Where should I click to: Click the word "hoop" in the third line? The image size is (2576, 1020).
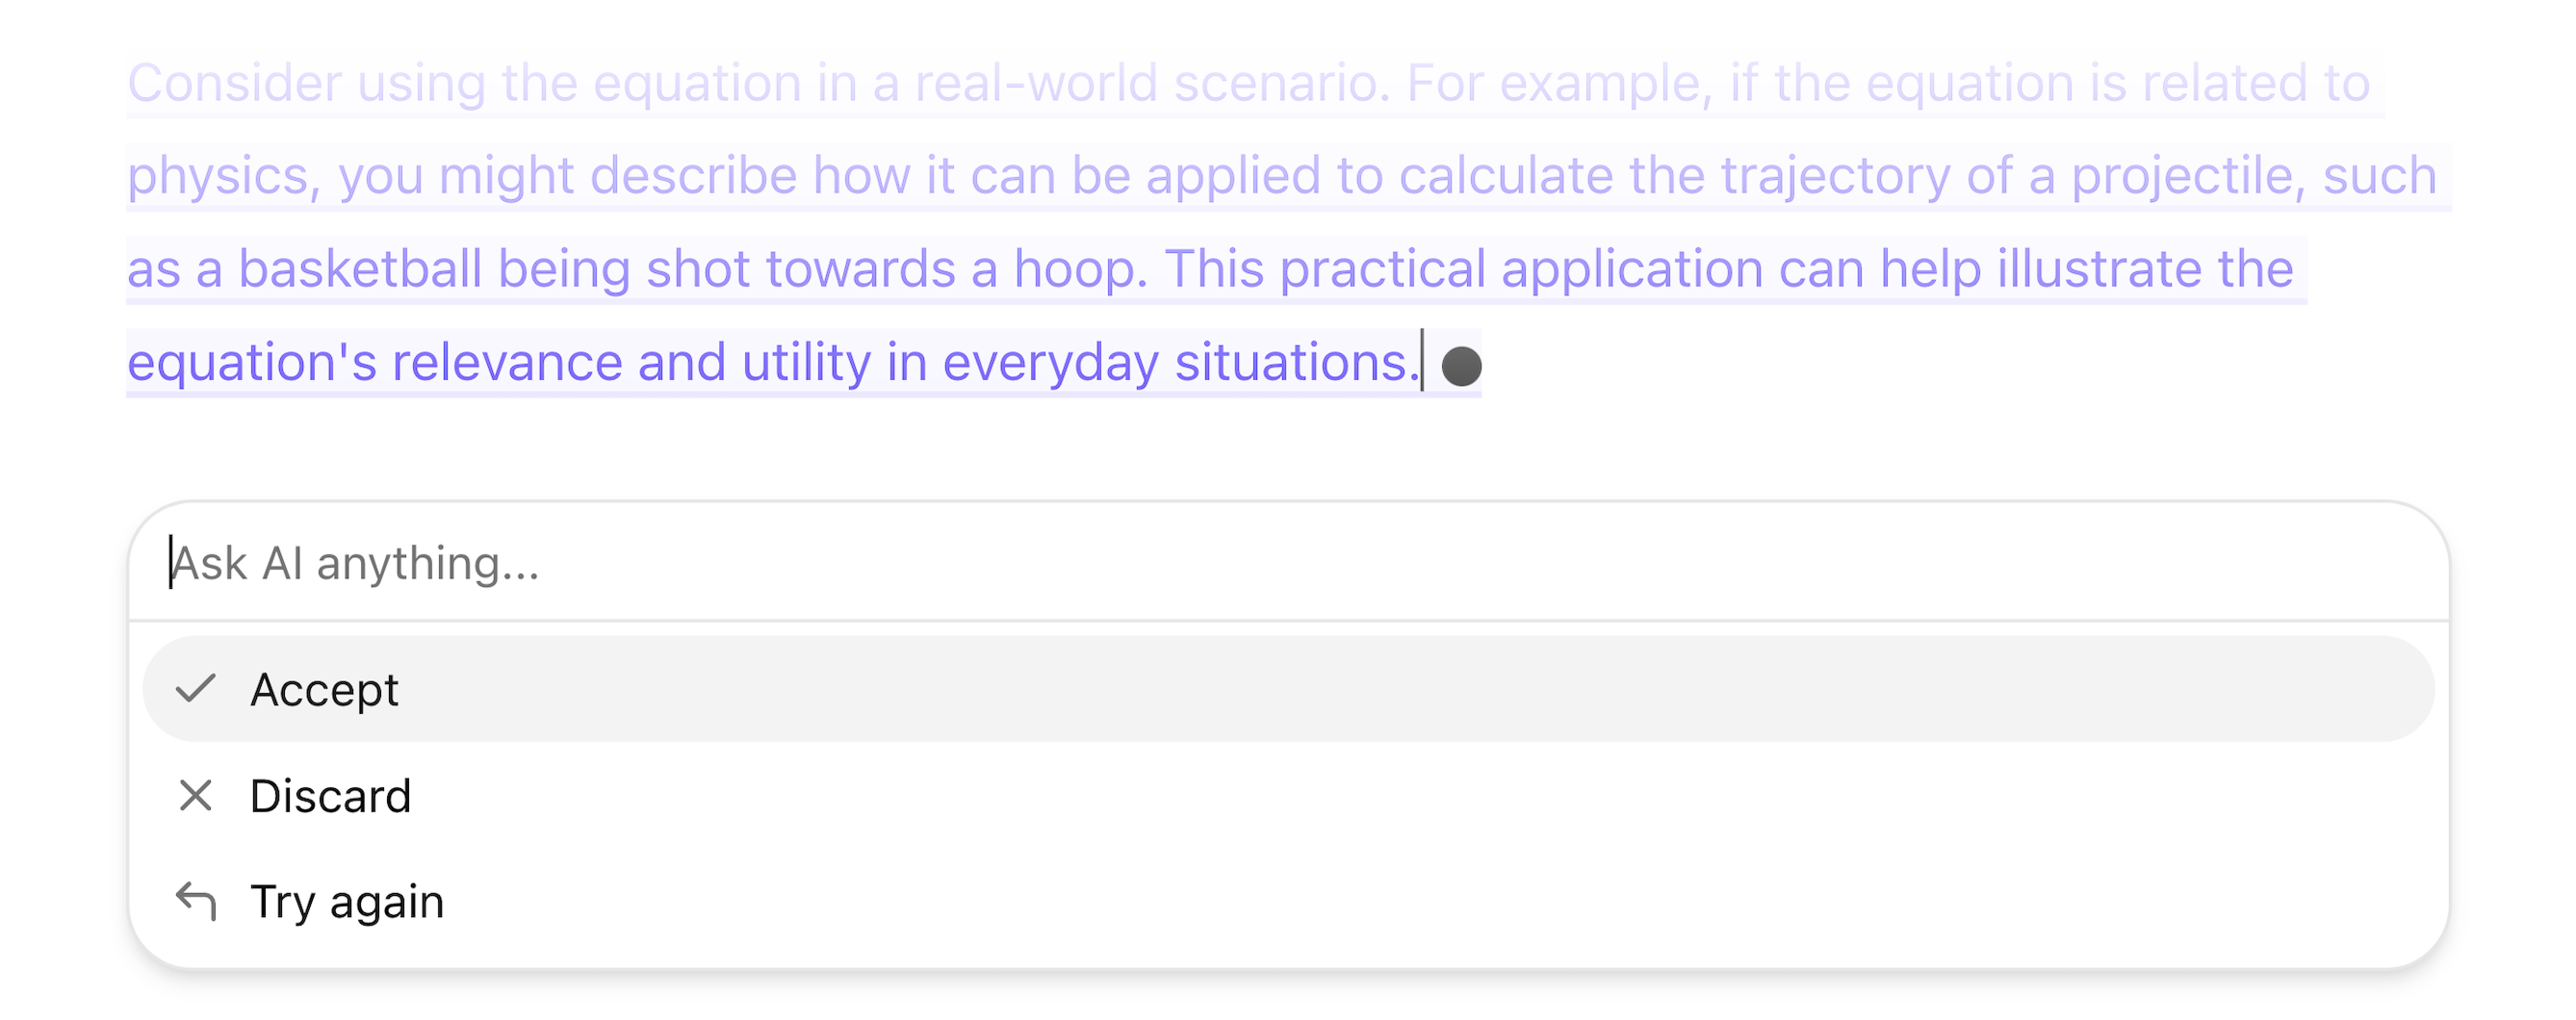[x=1078, y=269]
